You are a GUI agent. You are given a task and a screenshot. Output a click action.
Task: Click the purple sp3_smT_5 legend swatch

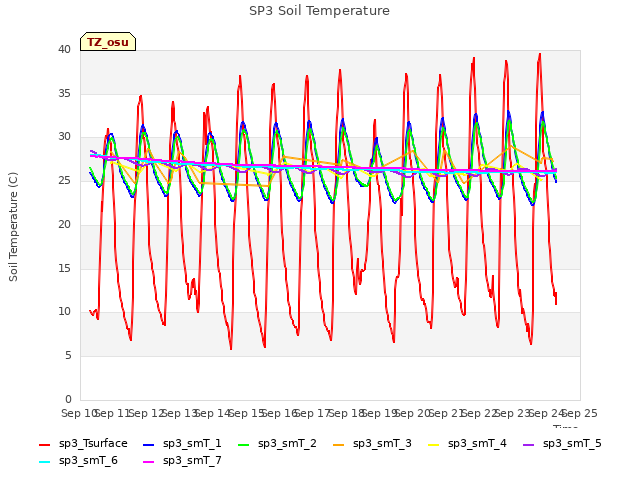pyautogui.click(x=528, y=444)
